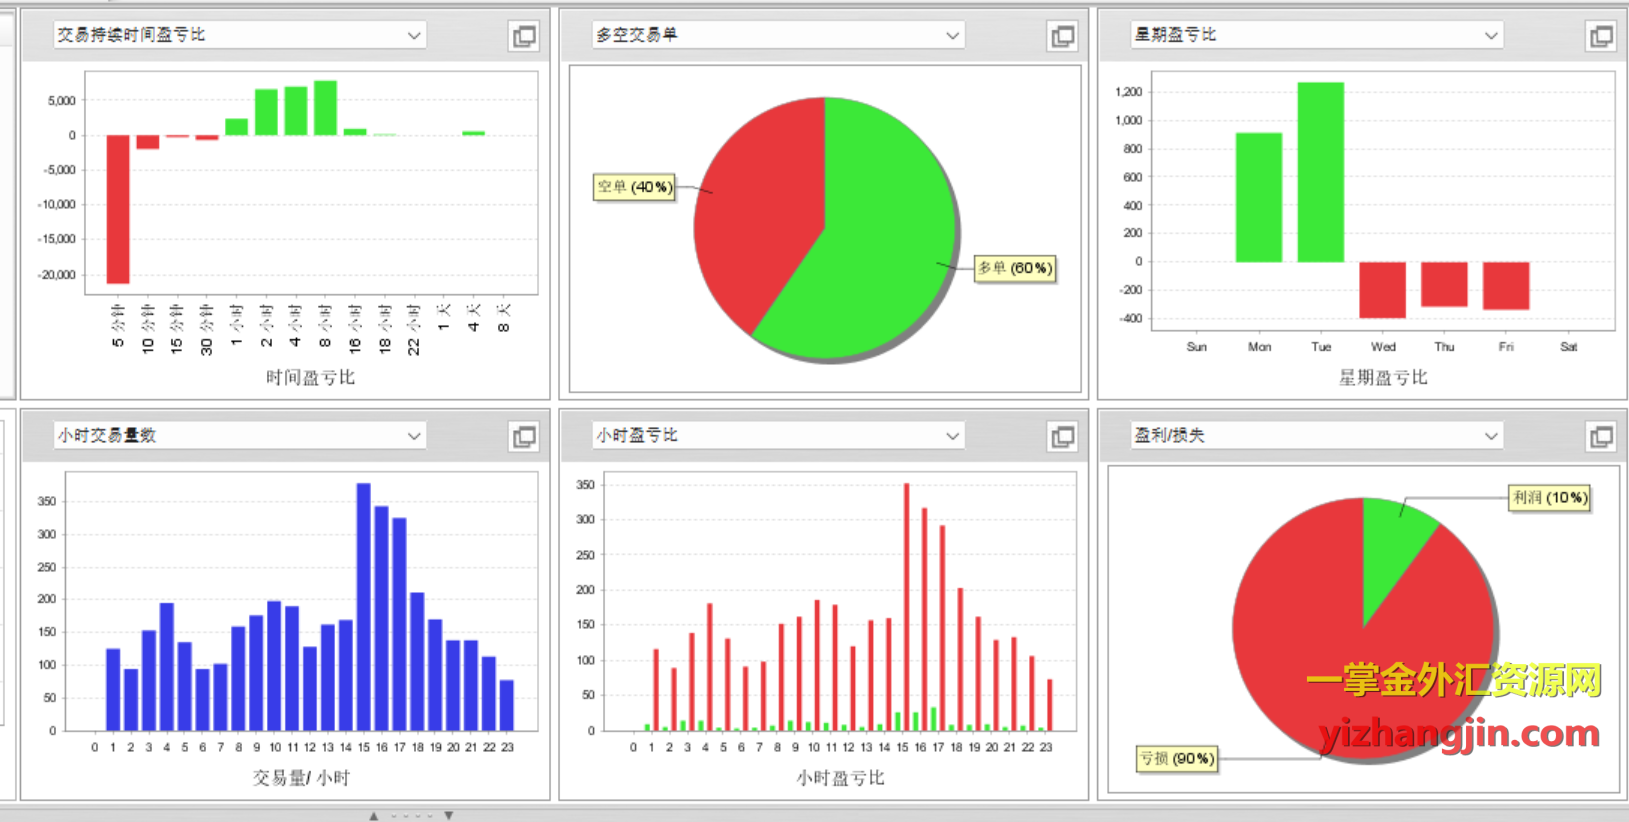Click the 多单 (60%) pie label

click(x=1014, y=268)
